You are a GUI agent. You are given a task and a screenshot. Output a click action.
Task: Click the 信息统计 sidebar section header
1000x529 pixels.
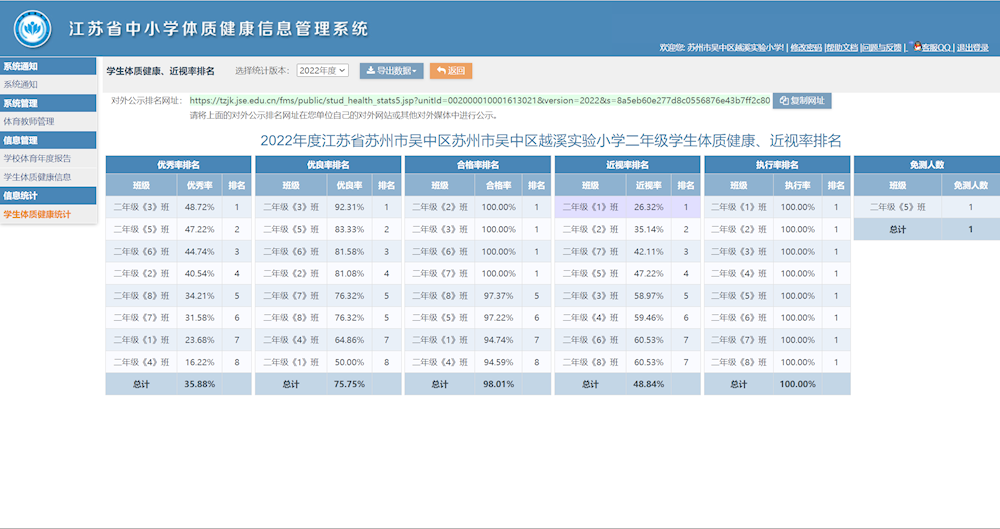click(x=48, y=196)
